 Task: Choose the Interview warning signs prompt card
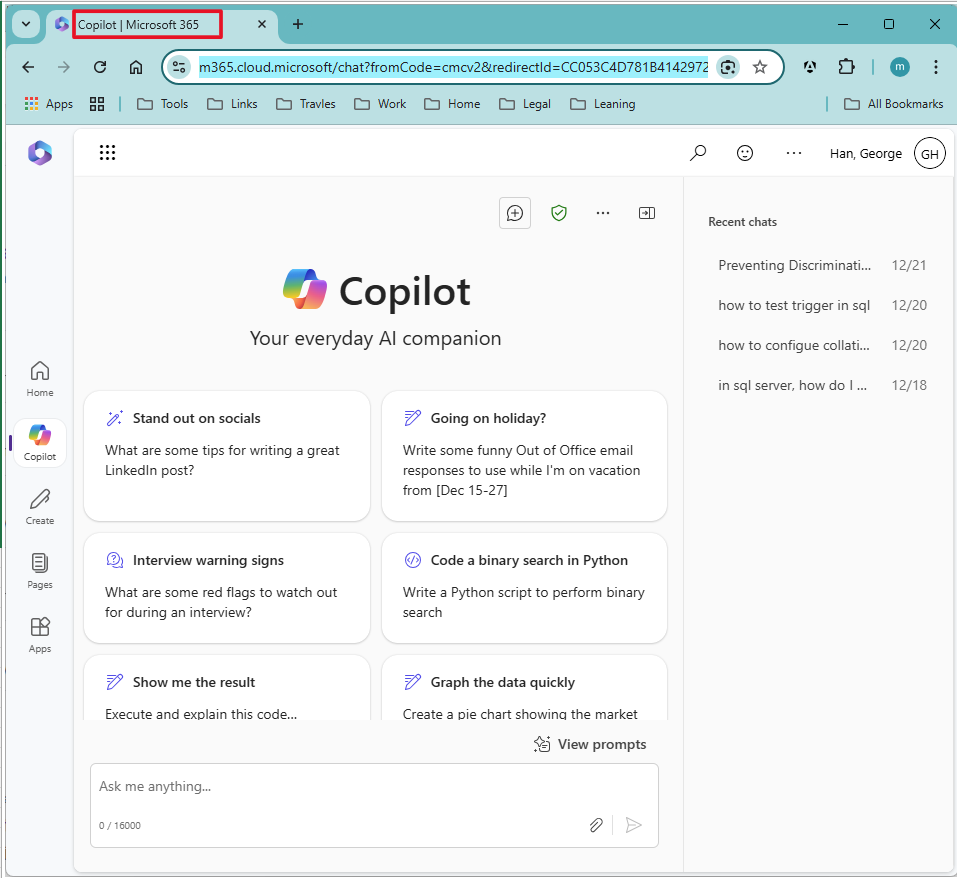click(x=226, y=588)
